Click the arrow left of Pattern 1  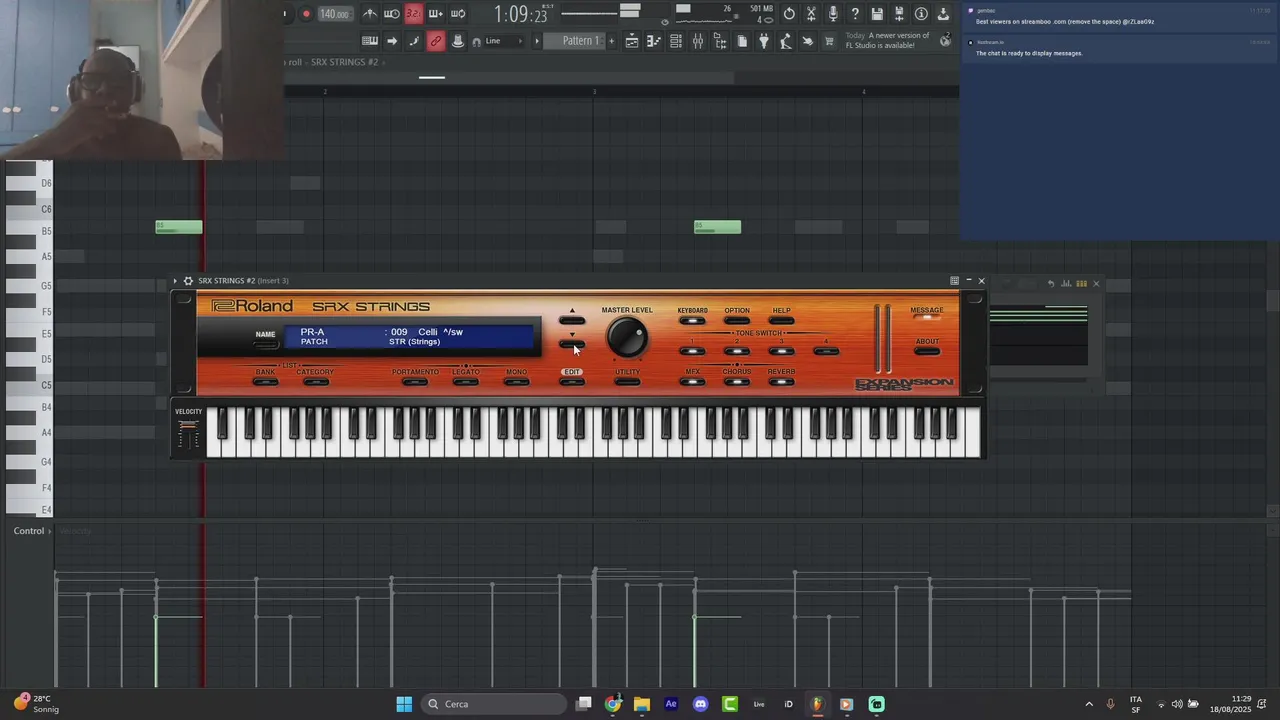537,41
